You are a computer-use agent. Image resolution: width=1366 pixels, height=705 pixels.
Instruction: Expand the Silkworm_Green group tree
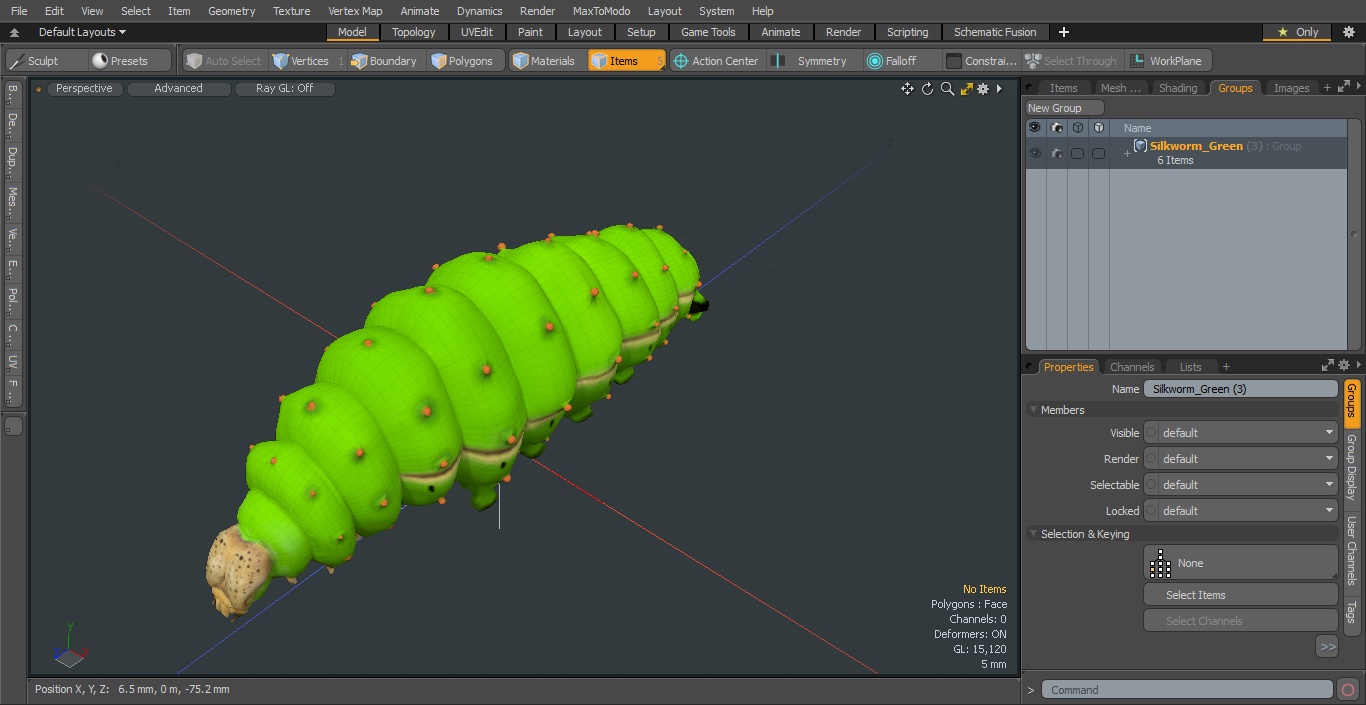pyautogui.click(x=1127, y=154)
